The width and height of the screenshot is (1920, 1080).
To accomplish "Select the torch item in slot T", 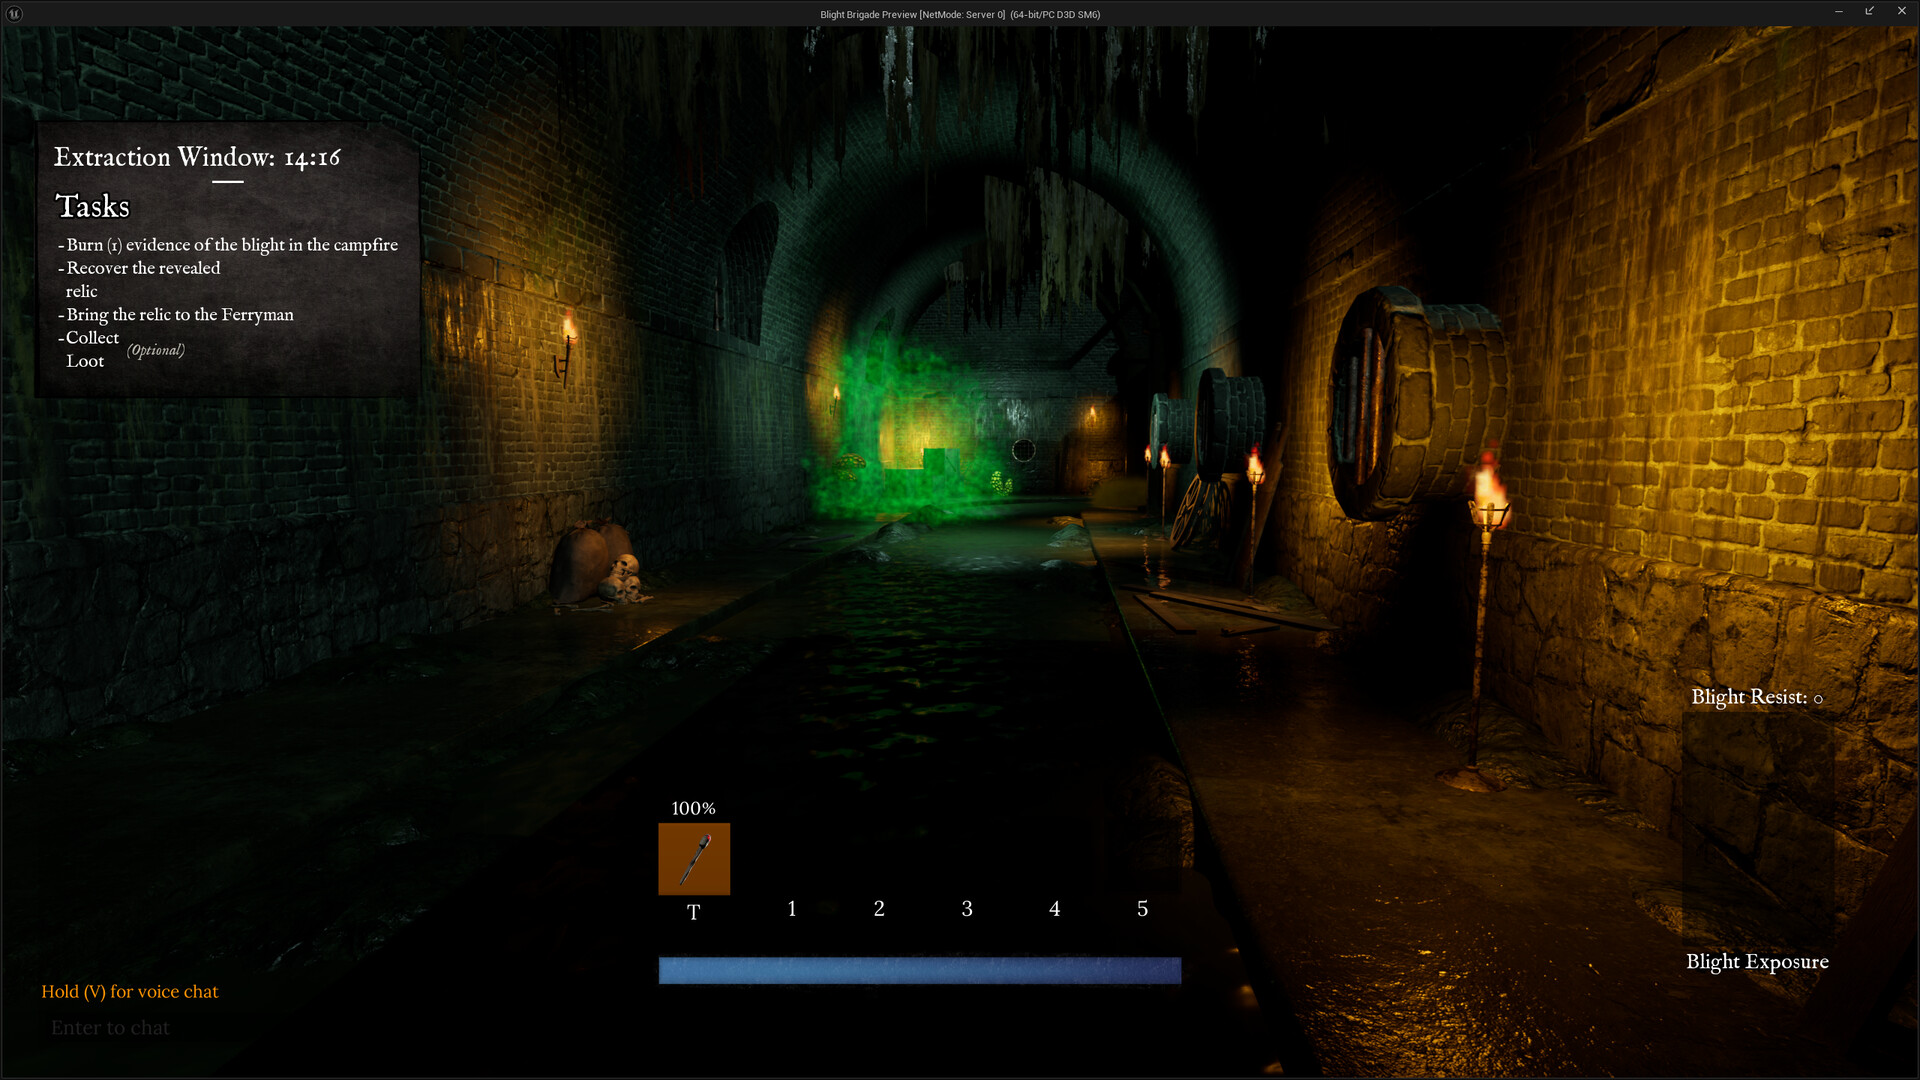I will point(694,859).
